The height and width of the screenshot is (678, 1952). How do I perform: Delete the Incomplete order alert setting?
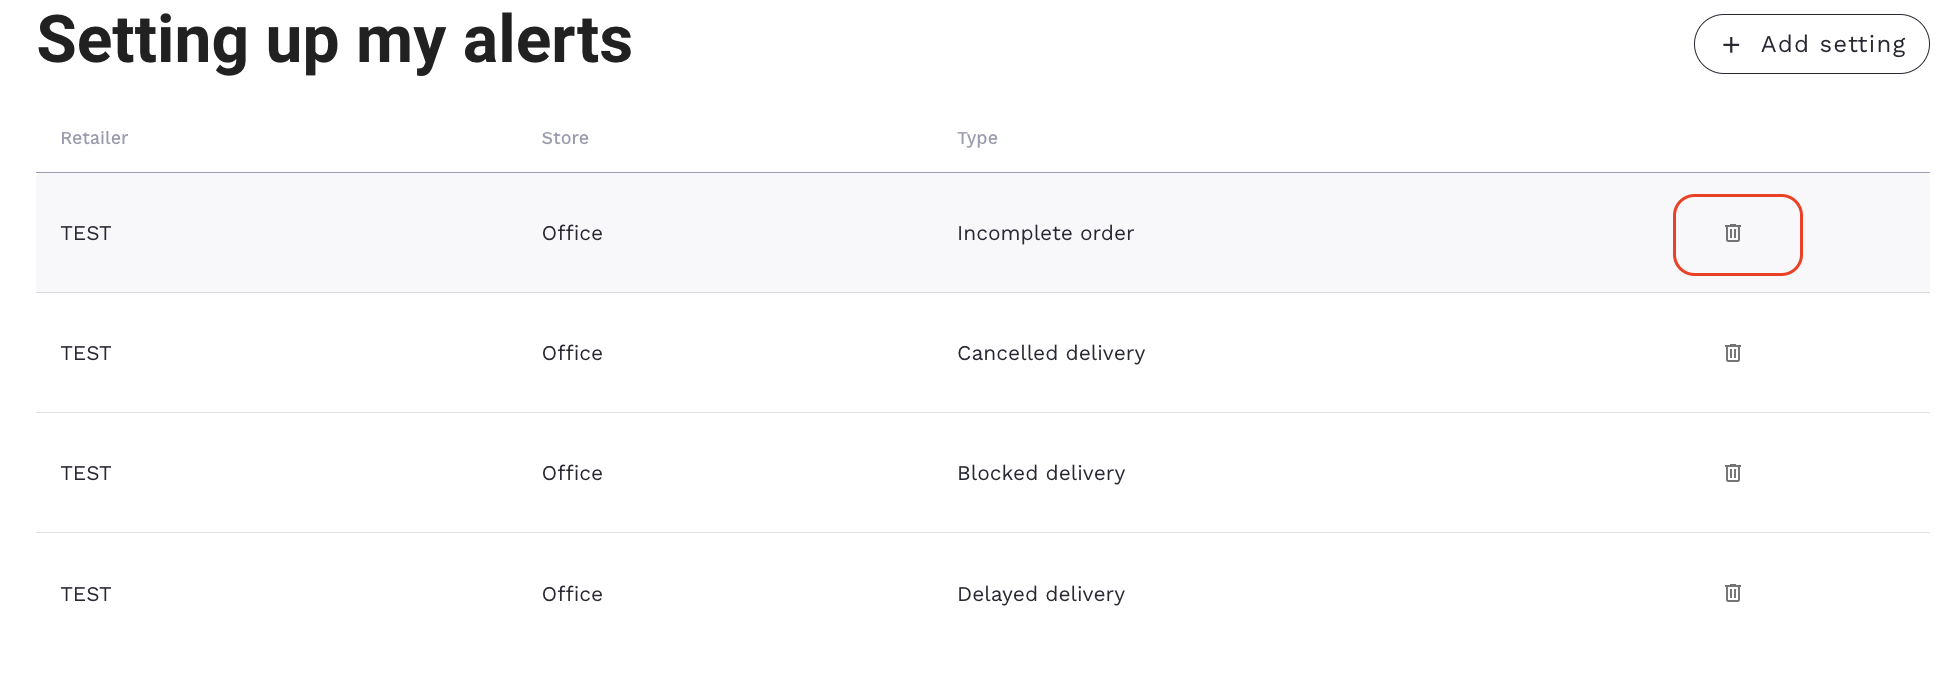coord(1733,233)
